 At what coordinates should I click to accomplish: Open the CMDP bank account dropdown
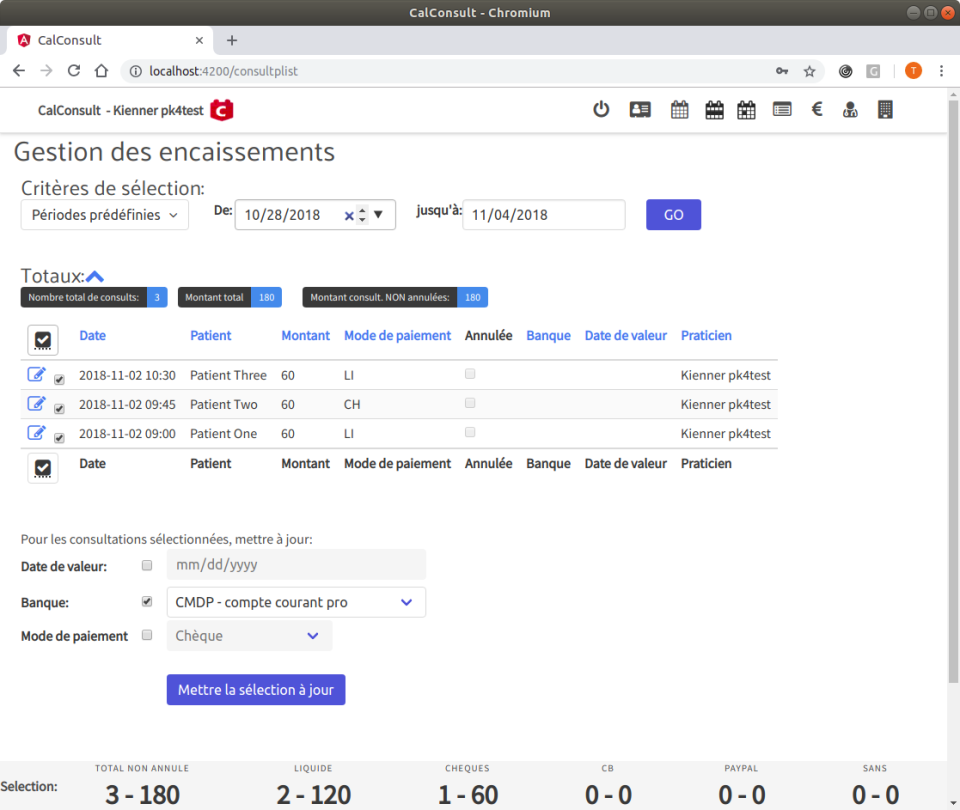[296, 602]
